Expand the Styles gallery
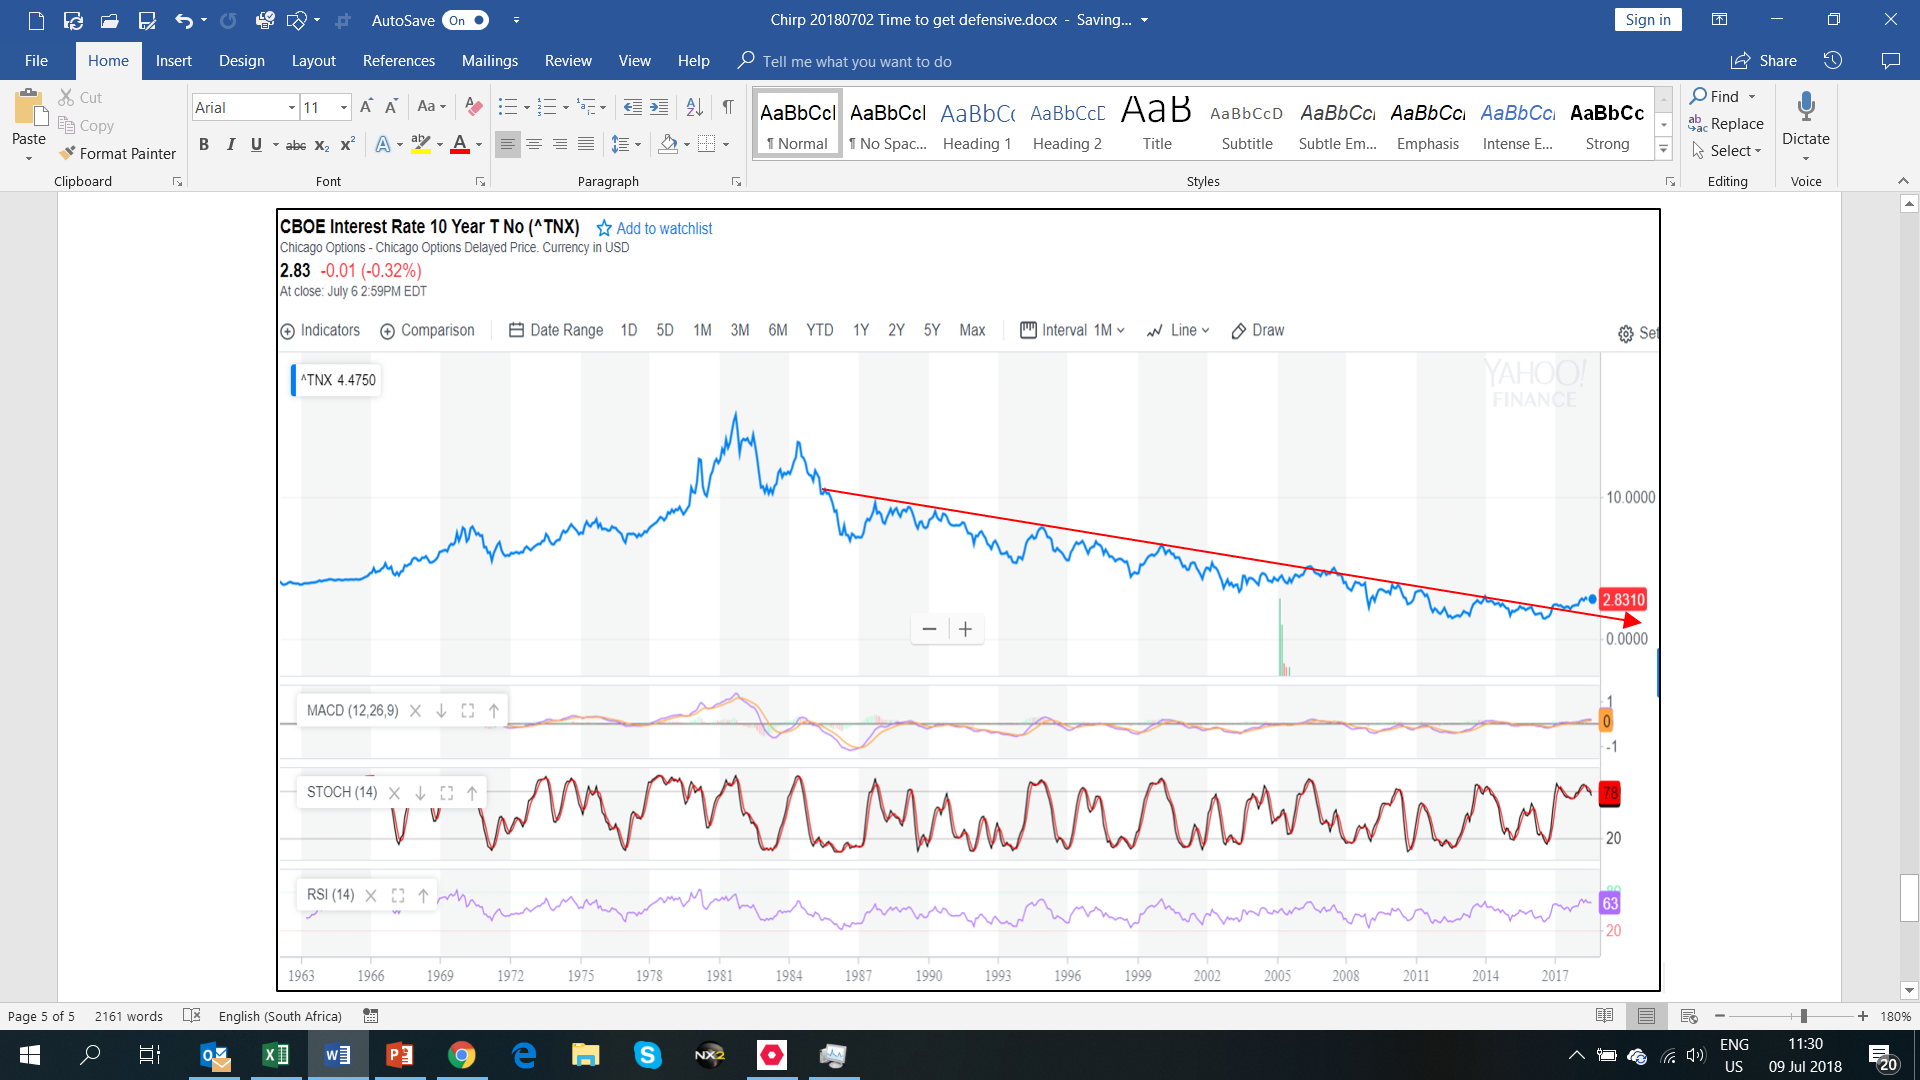 pyautogui.click(x=1664, y=150)
